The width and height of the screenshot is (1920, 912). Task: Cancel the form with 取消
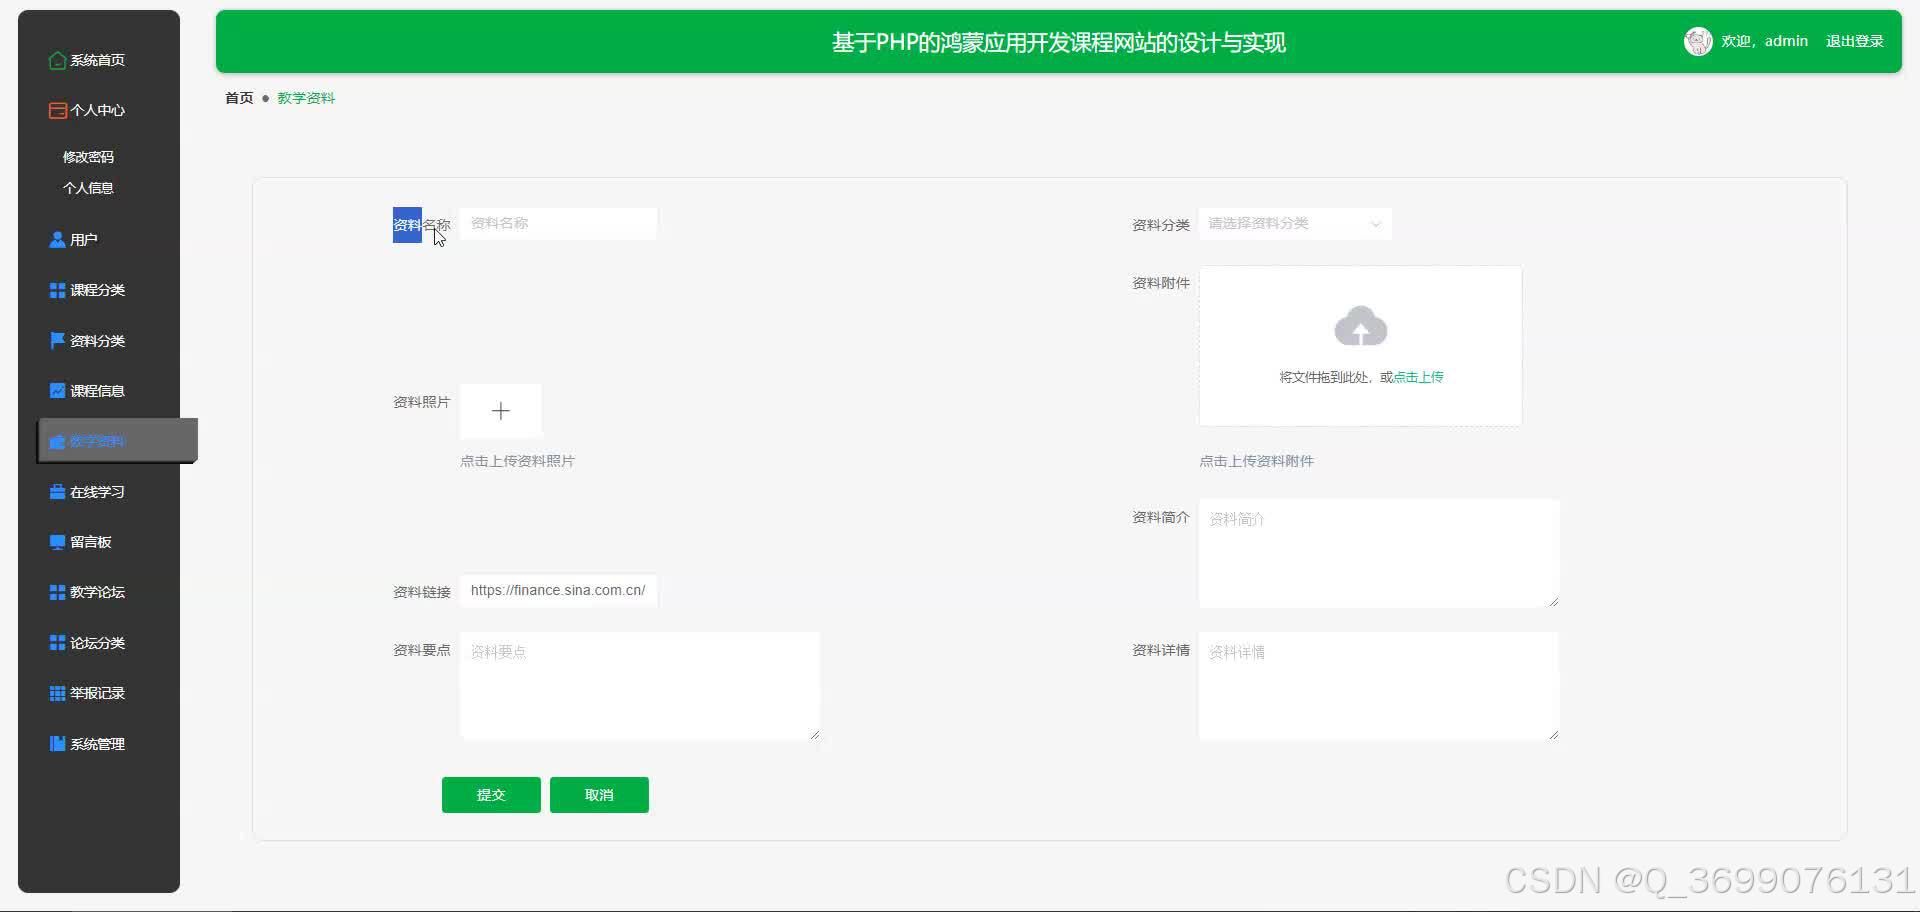point(599,795)
